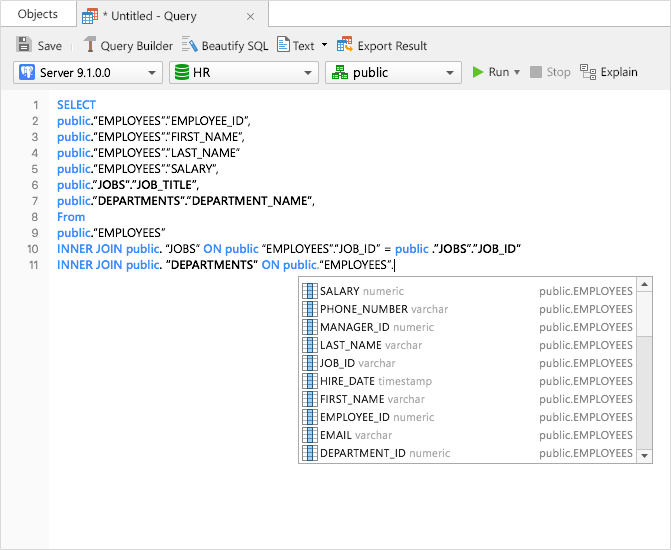The height and width of the screenshot is (550, 671).
Task: Choose PHONE_NUMBER varchar from suggestions
Action: point(467,309)
